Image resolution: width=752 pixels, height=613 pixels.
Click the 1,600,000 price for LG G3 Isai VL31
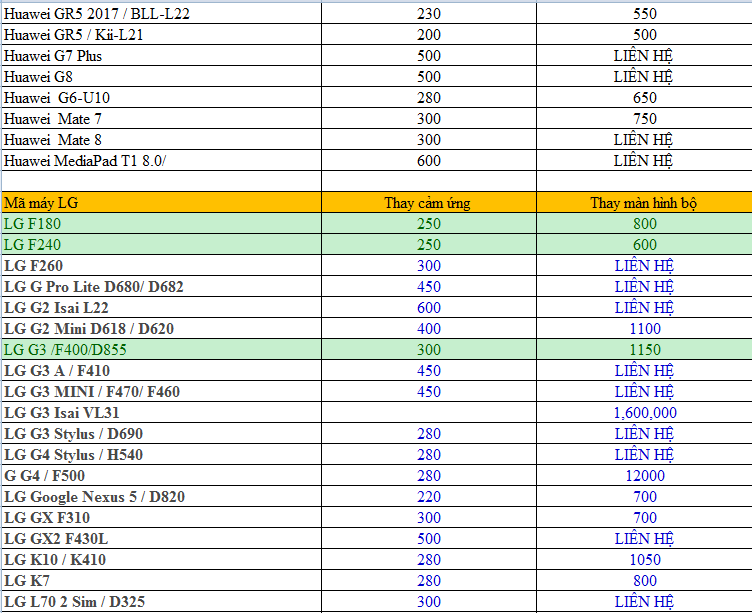pos(644,413)
